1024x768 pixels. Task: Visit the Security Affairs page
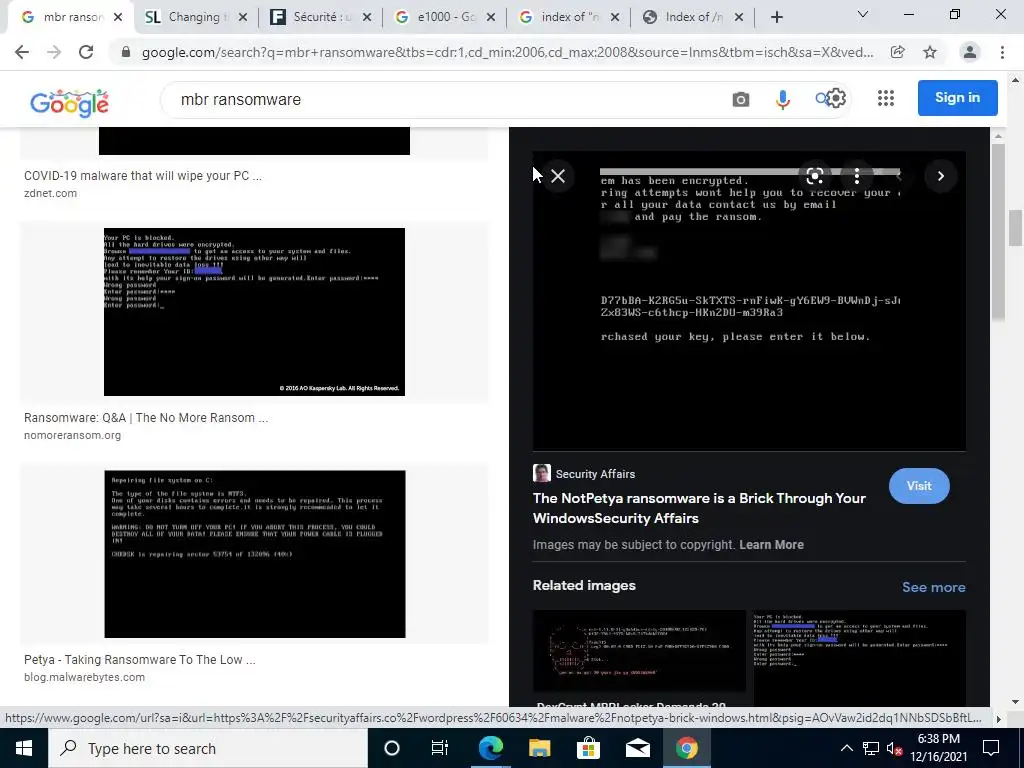pyautogui.click(x=919, y=486)
